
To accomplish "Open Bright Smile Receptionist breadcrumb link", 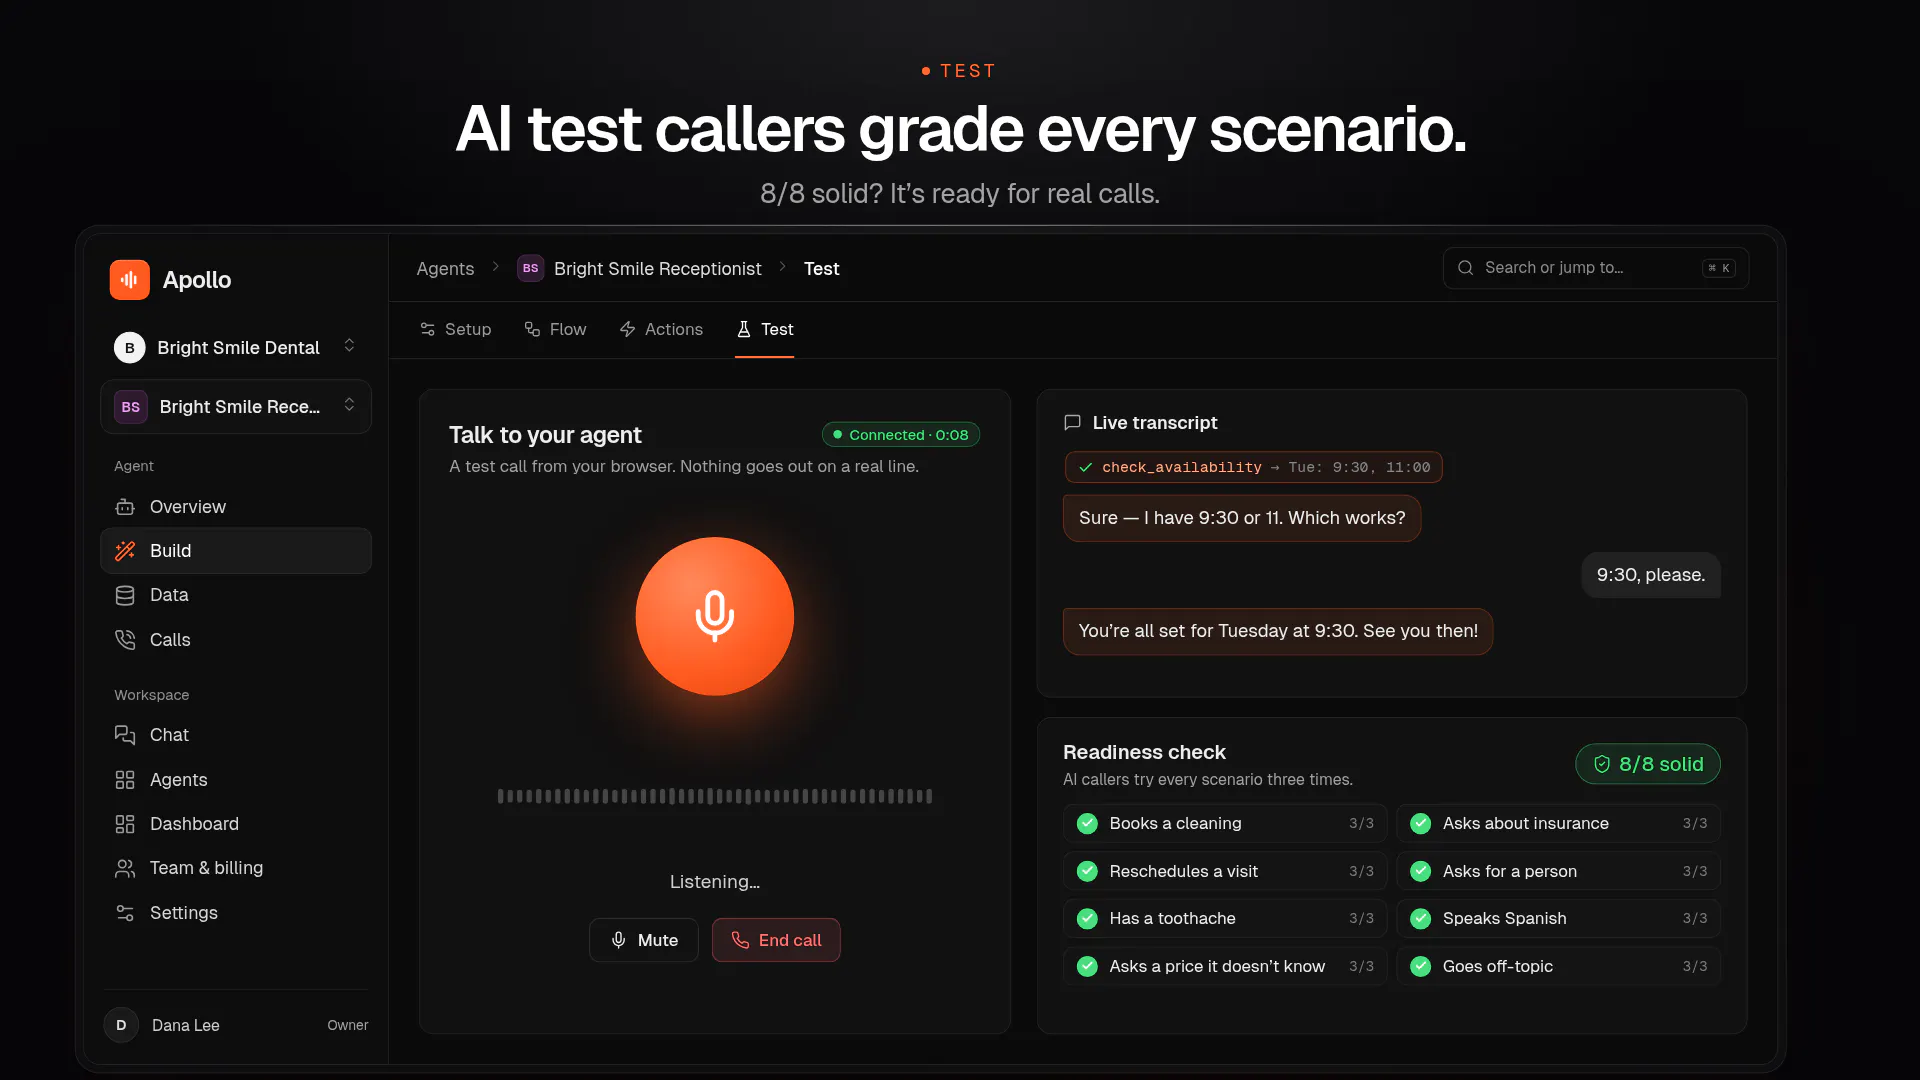I will coord(658,269).
